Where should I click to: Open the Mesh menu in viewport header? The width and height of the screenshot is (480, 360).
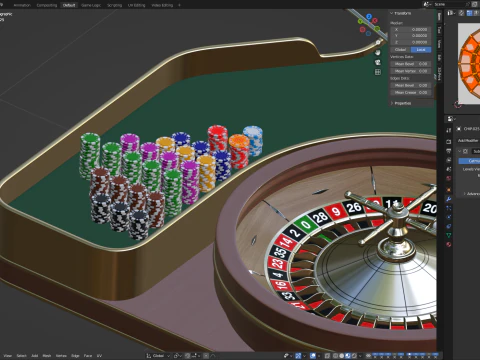[47, 356]
